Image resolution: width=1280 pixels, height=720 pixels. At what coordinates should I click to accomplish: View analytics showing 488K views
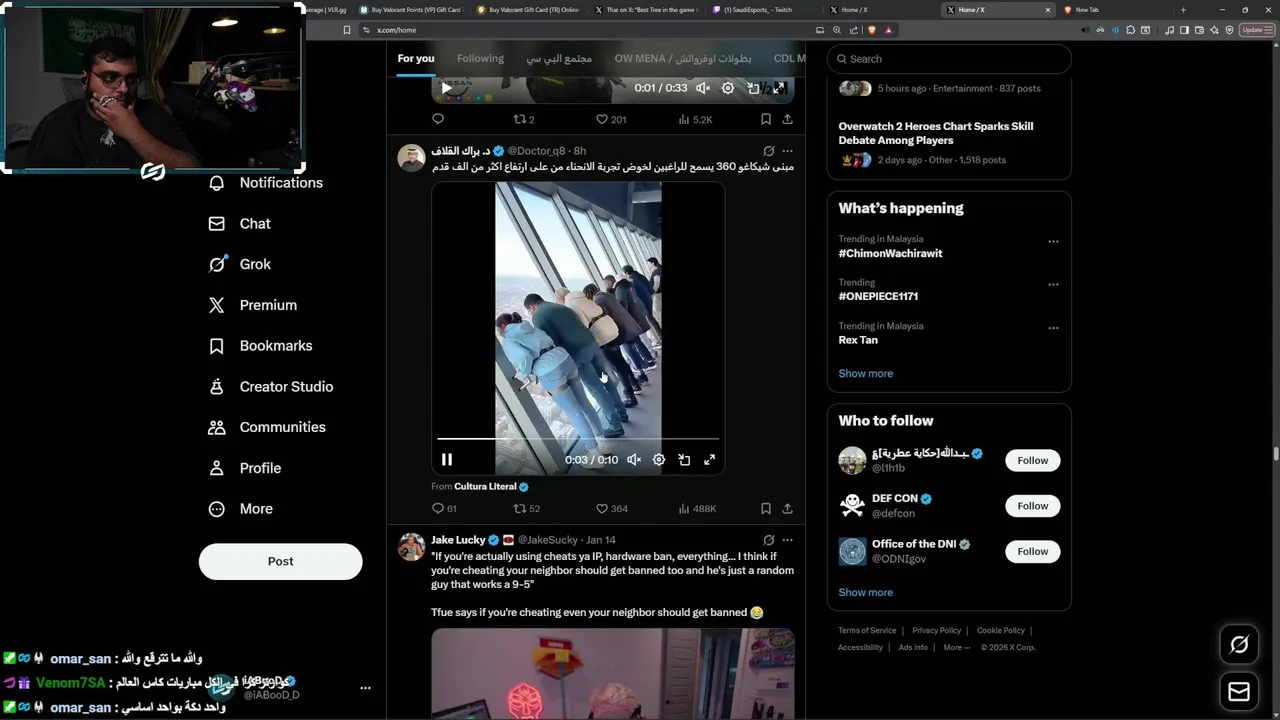[x=697, y=508]
